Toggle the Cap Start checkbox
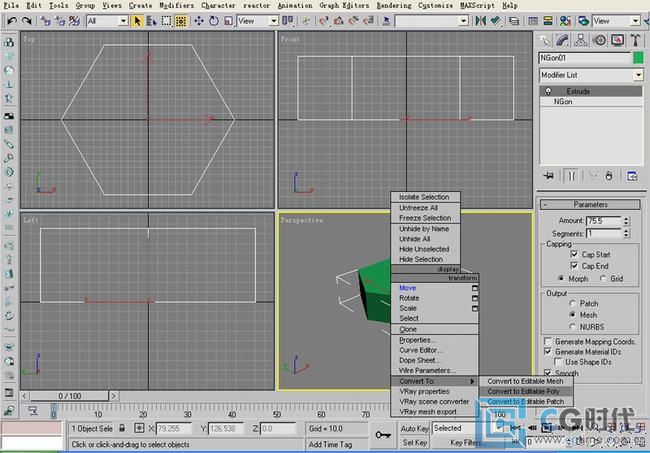650x453 pixels. (574, 254)
